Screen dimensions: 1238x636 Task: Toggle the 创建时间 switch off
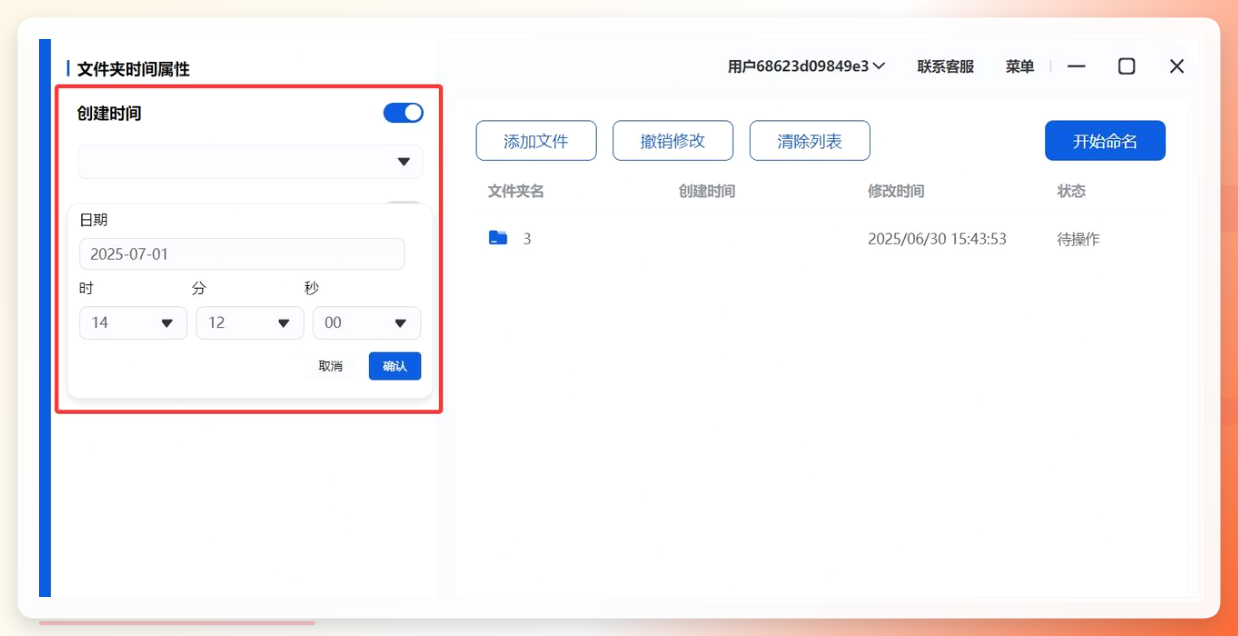pyautogui.click(x=403, y=113)
